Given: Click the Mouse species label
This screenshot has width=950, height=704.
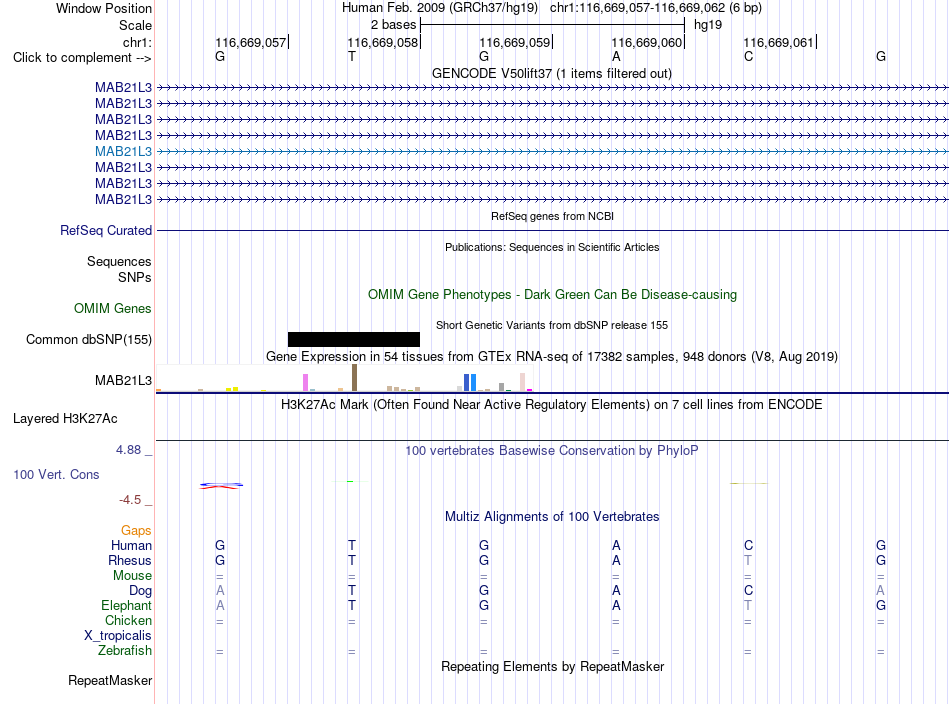Looking at the screenshot, I should (133, 576).
